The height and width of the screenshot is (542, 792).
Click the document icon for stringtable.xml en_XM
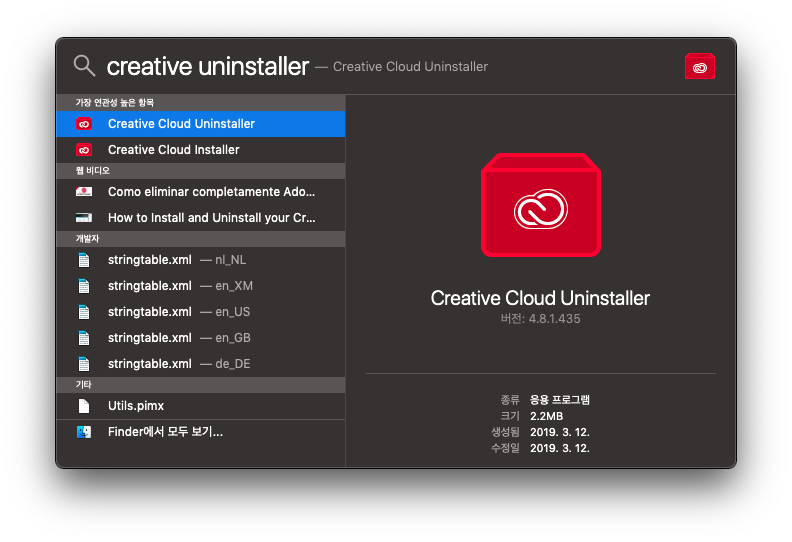[x=84, y=286]
